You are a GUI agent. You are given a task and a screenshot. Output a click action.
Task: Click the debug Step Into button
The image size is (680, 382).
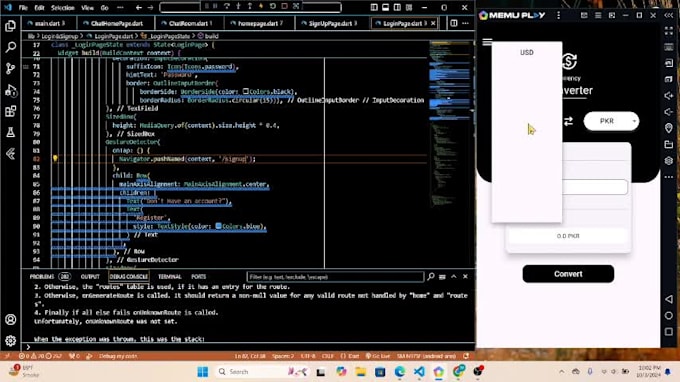point(238,6)
